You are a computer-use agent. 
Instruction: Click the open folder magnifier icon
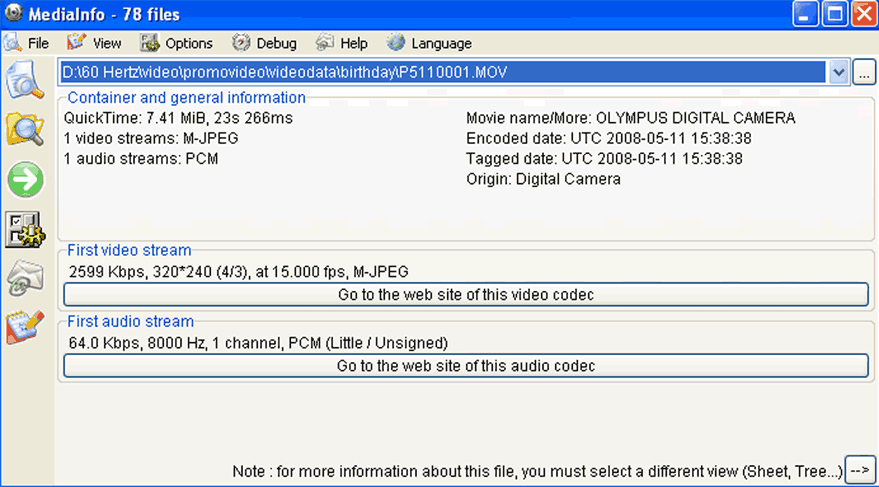tap(25, 130)
